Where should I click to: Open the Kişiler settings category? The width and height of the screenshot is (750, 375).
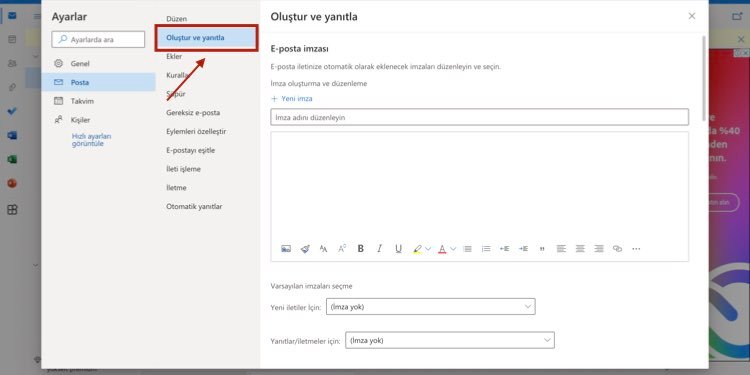(98, 120)
